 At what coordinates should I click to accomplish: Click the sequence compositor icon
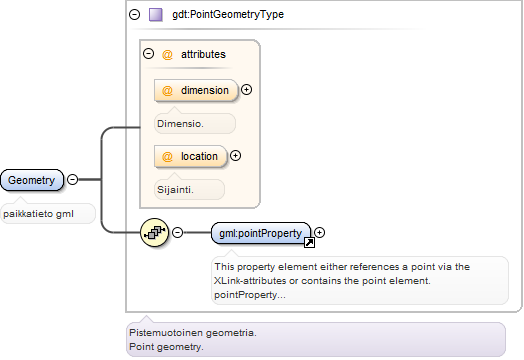155,233
